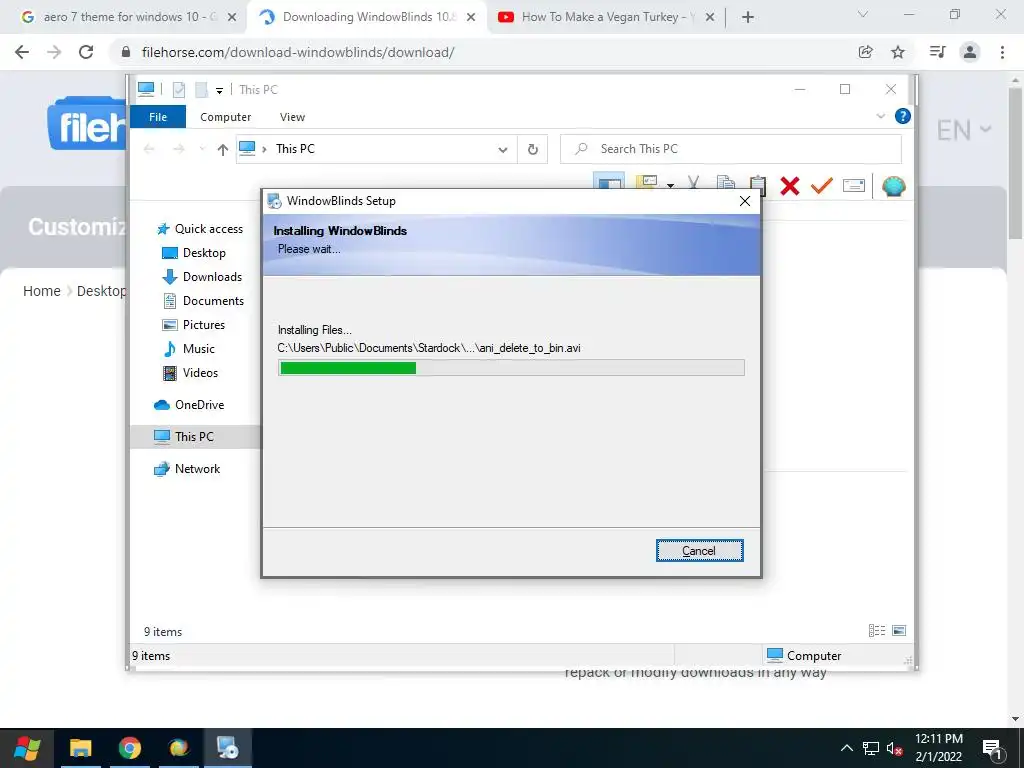1024x768 pixels.
Task: Cancel the WindowBlinds installation
Action: coord(699,551)
